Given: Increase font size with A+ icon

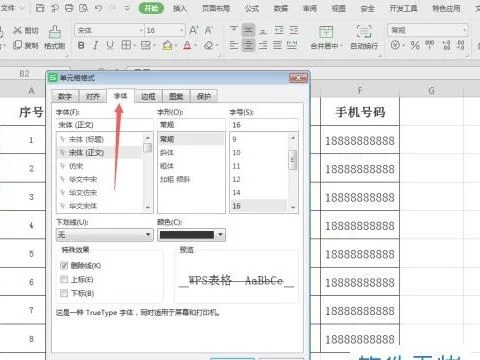Looking at the screenshot, I should point(194,30).
